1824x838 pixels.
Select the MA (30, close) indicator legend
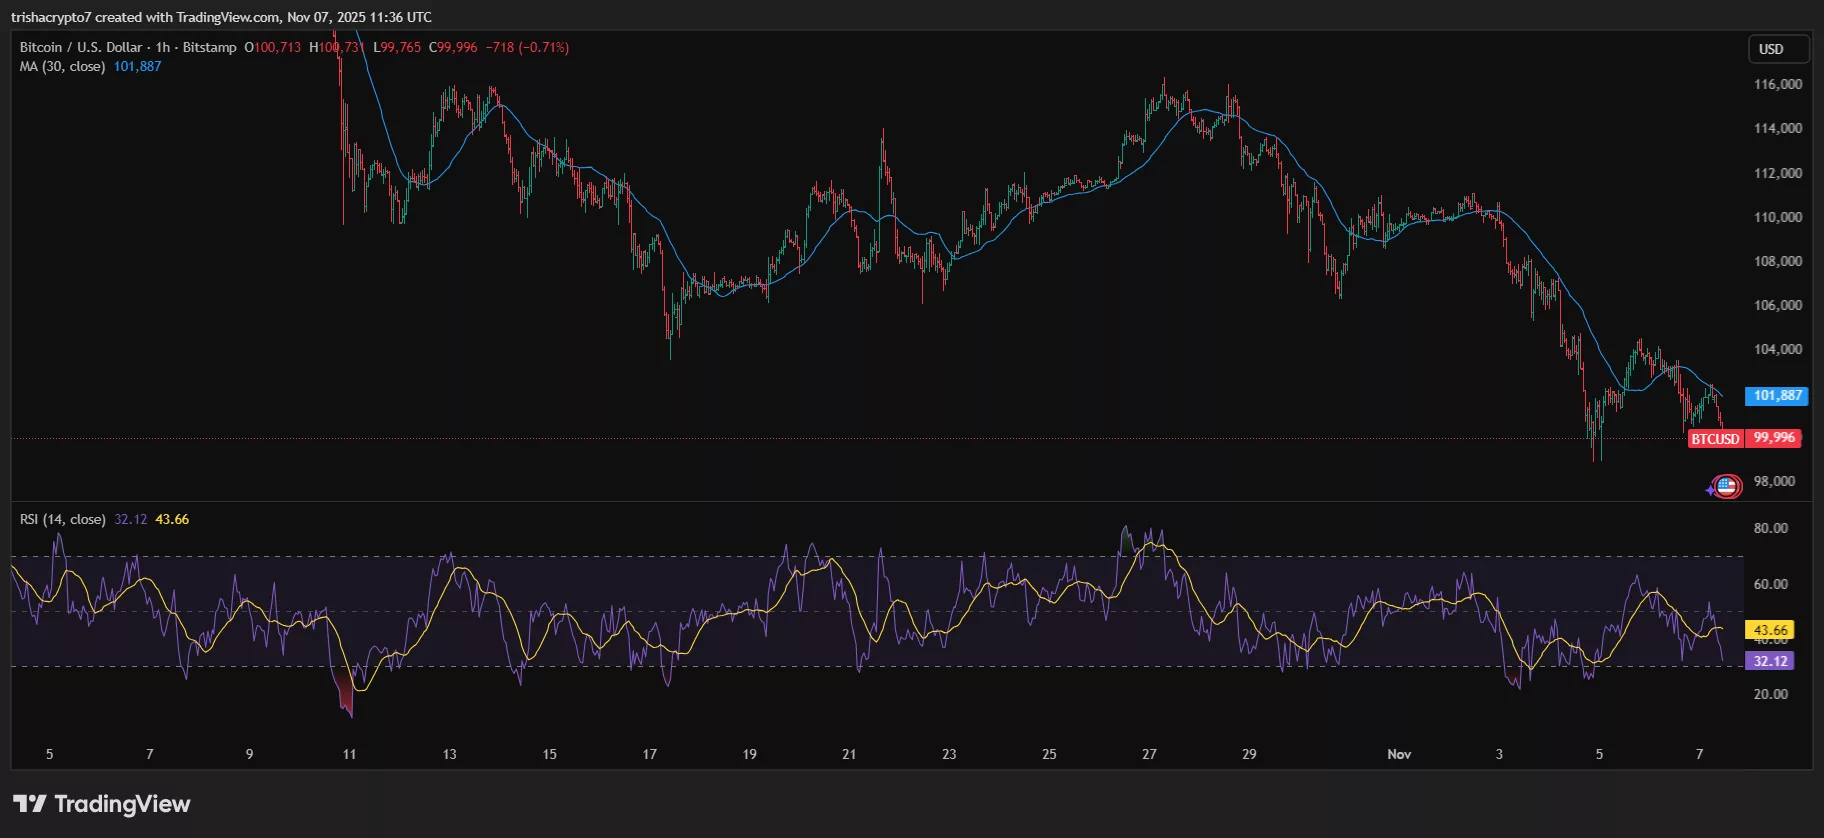62,66
